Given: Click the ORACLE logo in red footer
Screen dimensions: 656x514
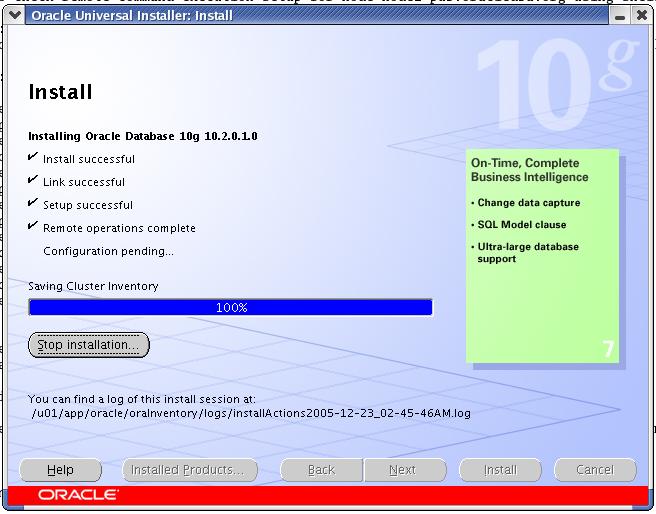Looking at the screenshot, I should click(78, 495).
